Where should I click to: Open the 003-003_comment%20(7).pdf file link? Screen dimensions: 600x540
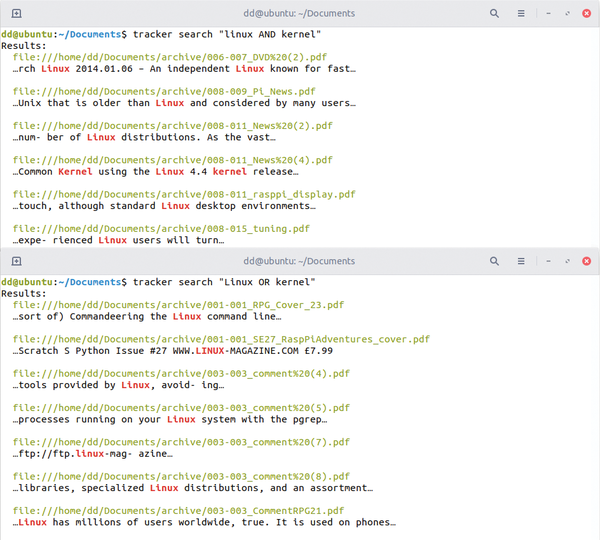pos(181,442)
